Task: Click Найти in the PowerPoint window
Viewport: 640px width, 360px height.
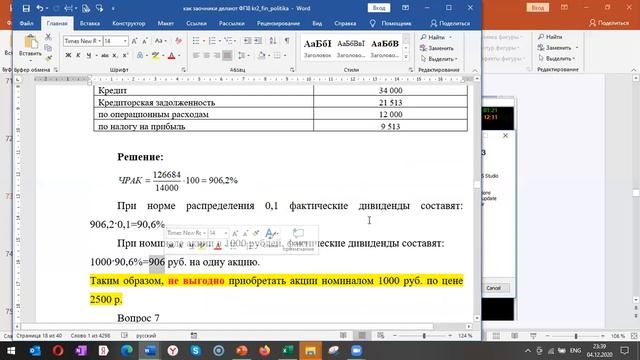Action: click(550, 37)
